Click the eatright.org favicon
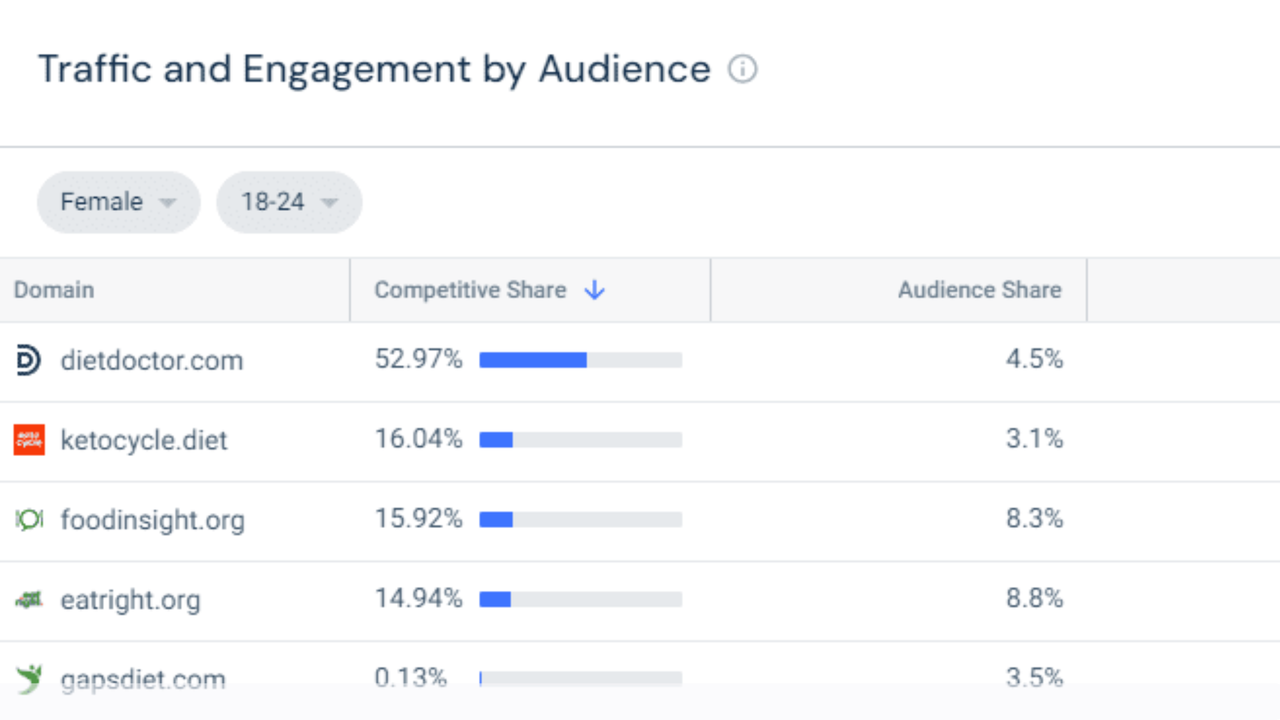Screen dimensions: 1280x720 click(x=29, y=600)
